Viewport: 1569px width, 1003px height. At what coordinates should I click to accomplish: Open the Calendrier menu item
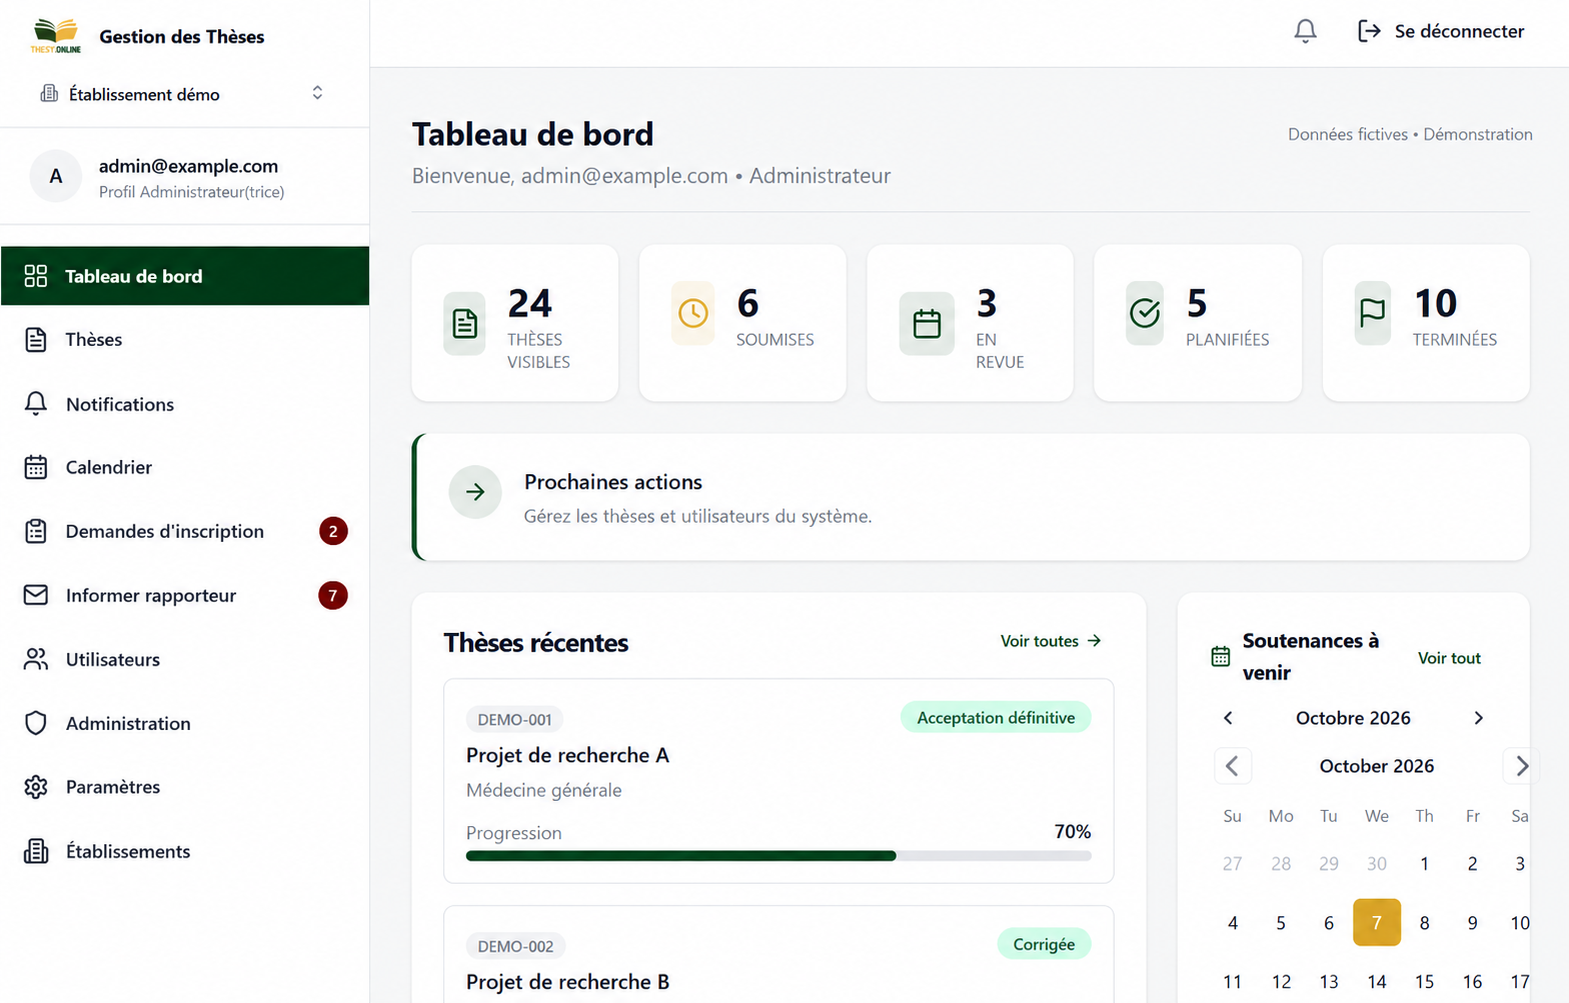(185, 467)
